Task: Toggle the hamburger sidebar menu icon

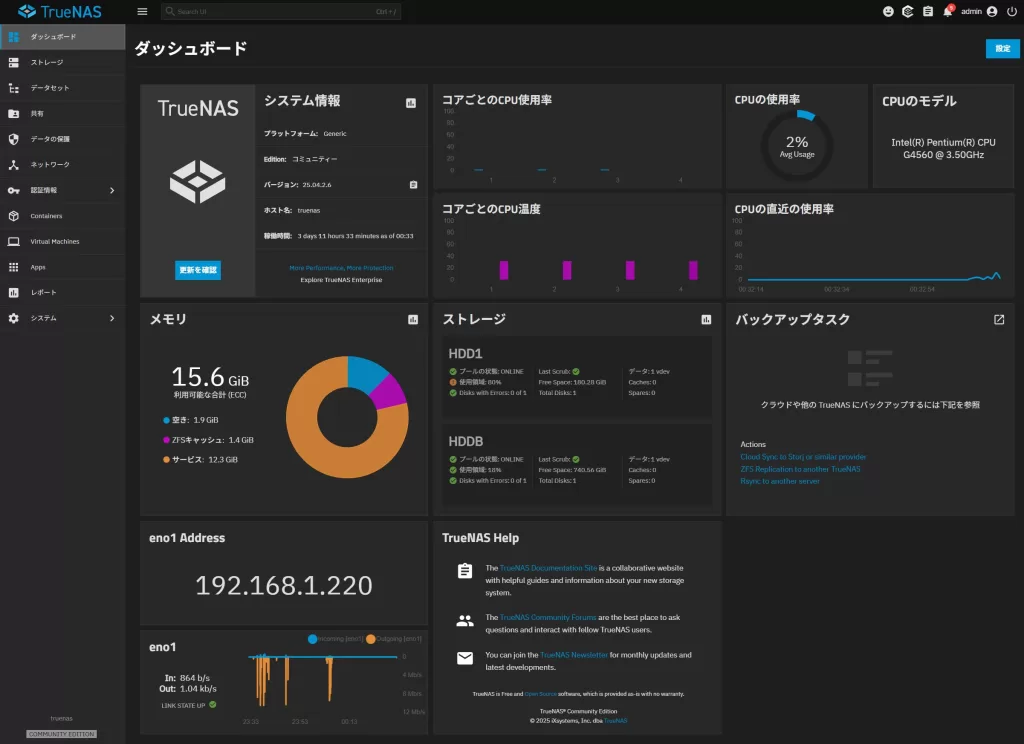Action: (x=142, y=12)
